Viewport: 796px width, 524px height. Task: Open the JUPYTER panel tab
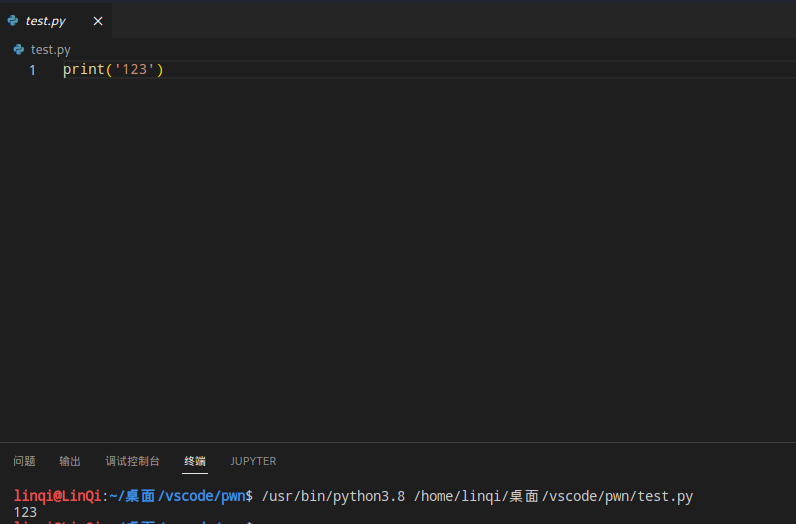253,461
